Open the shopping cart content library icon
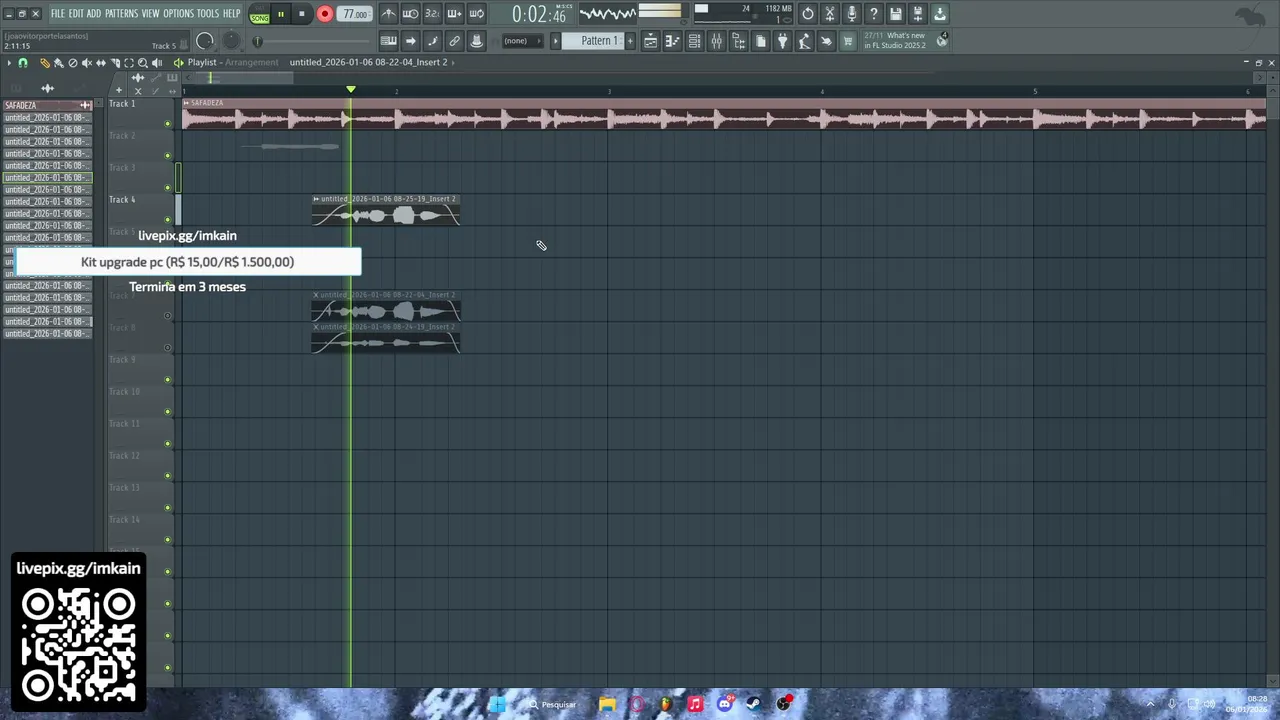 848,41
